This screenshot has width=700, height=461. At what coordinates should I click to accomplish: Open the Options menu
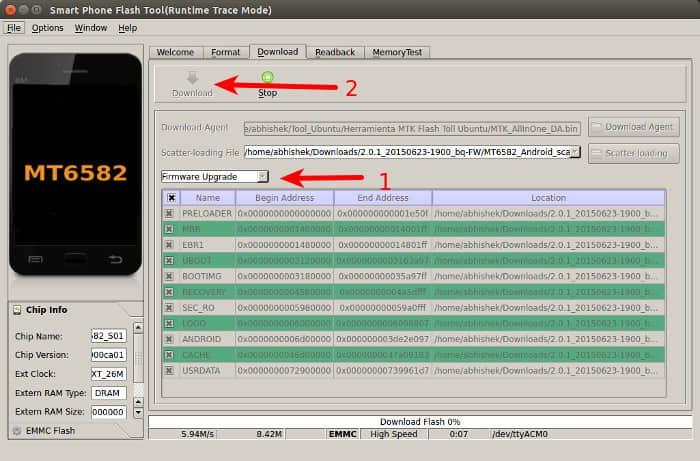point(47,28)
